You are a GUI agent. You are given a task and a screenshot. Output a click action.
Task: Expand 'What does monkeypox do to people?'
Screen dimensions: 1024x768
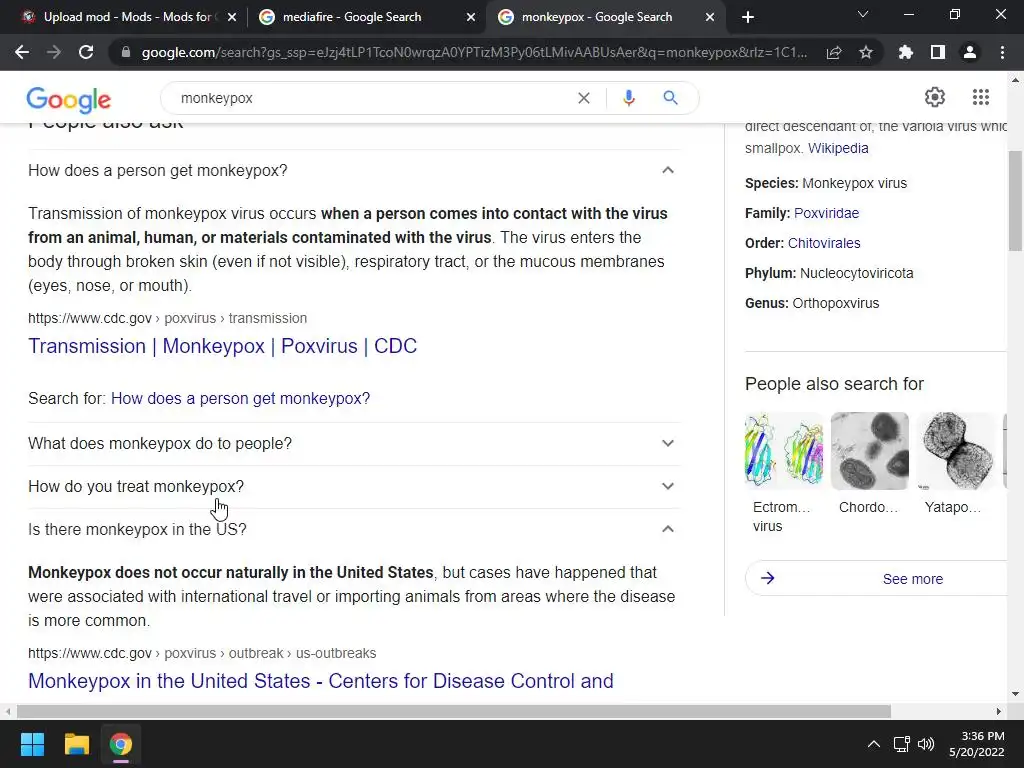coord(354,443)
